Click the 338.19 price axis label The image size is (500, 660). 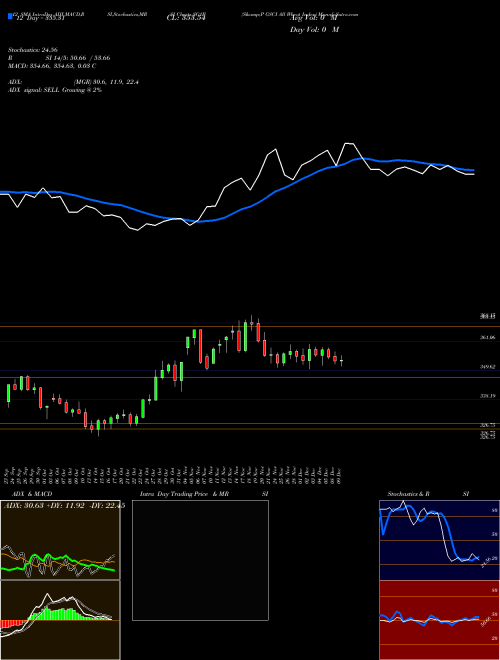click(488, 396)
